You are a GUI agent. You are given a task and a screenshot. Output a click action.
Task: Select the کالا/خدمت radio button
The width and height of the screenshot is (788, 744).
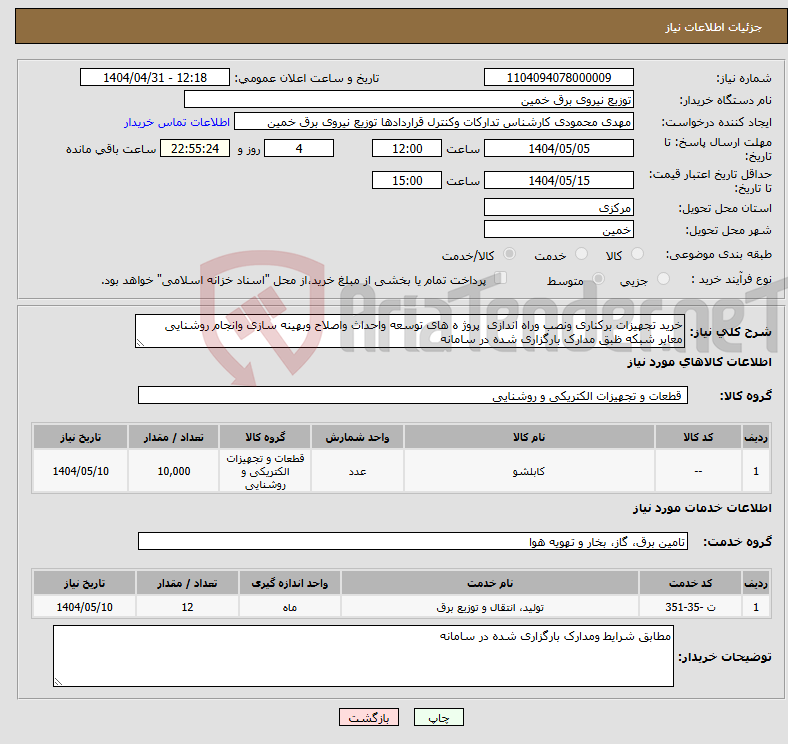click(509, 254)
